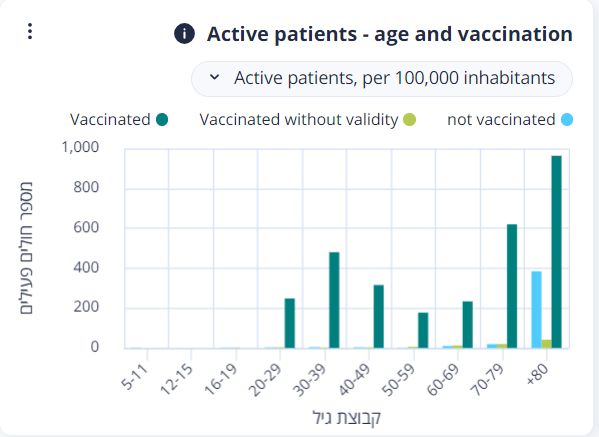599x437 pixels.
Task: Select the +80 vaccinated bar
Action: (x=556, y=252)
